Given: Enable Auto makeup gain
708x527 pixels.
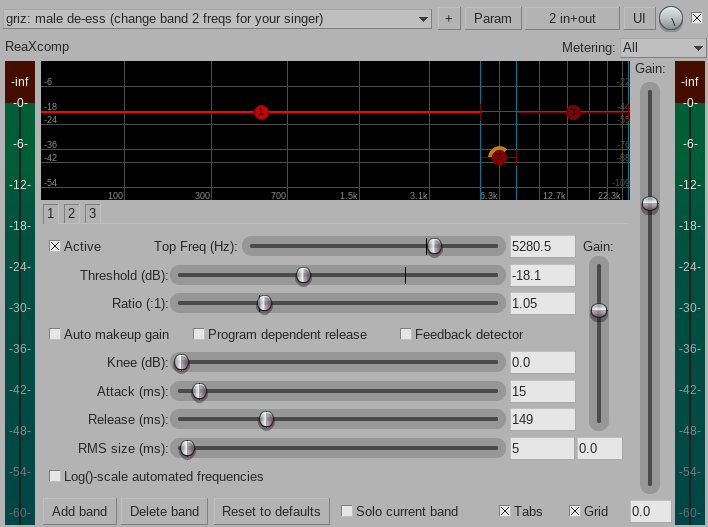Looking at the screenshot, I should (x=56, y=334).
